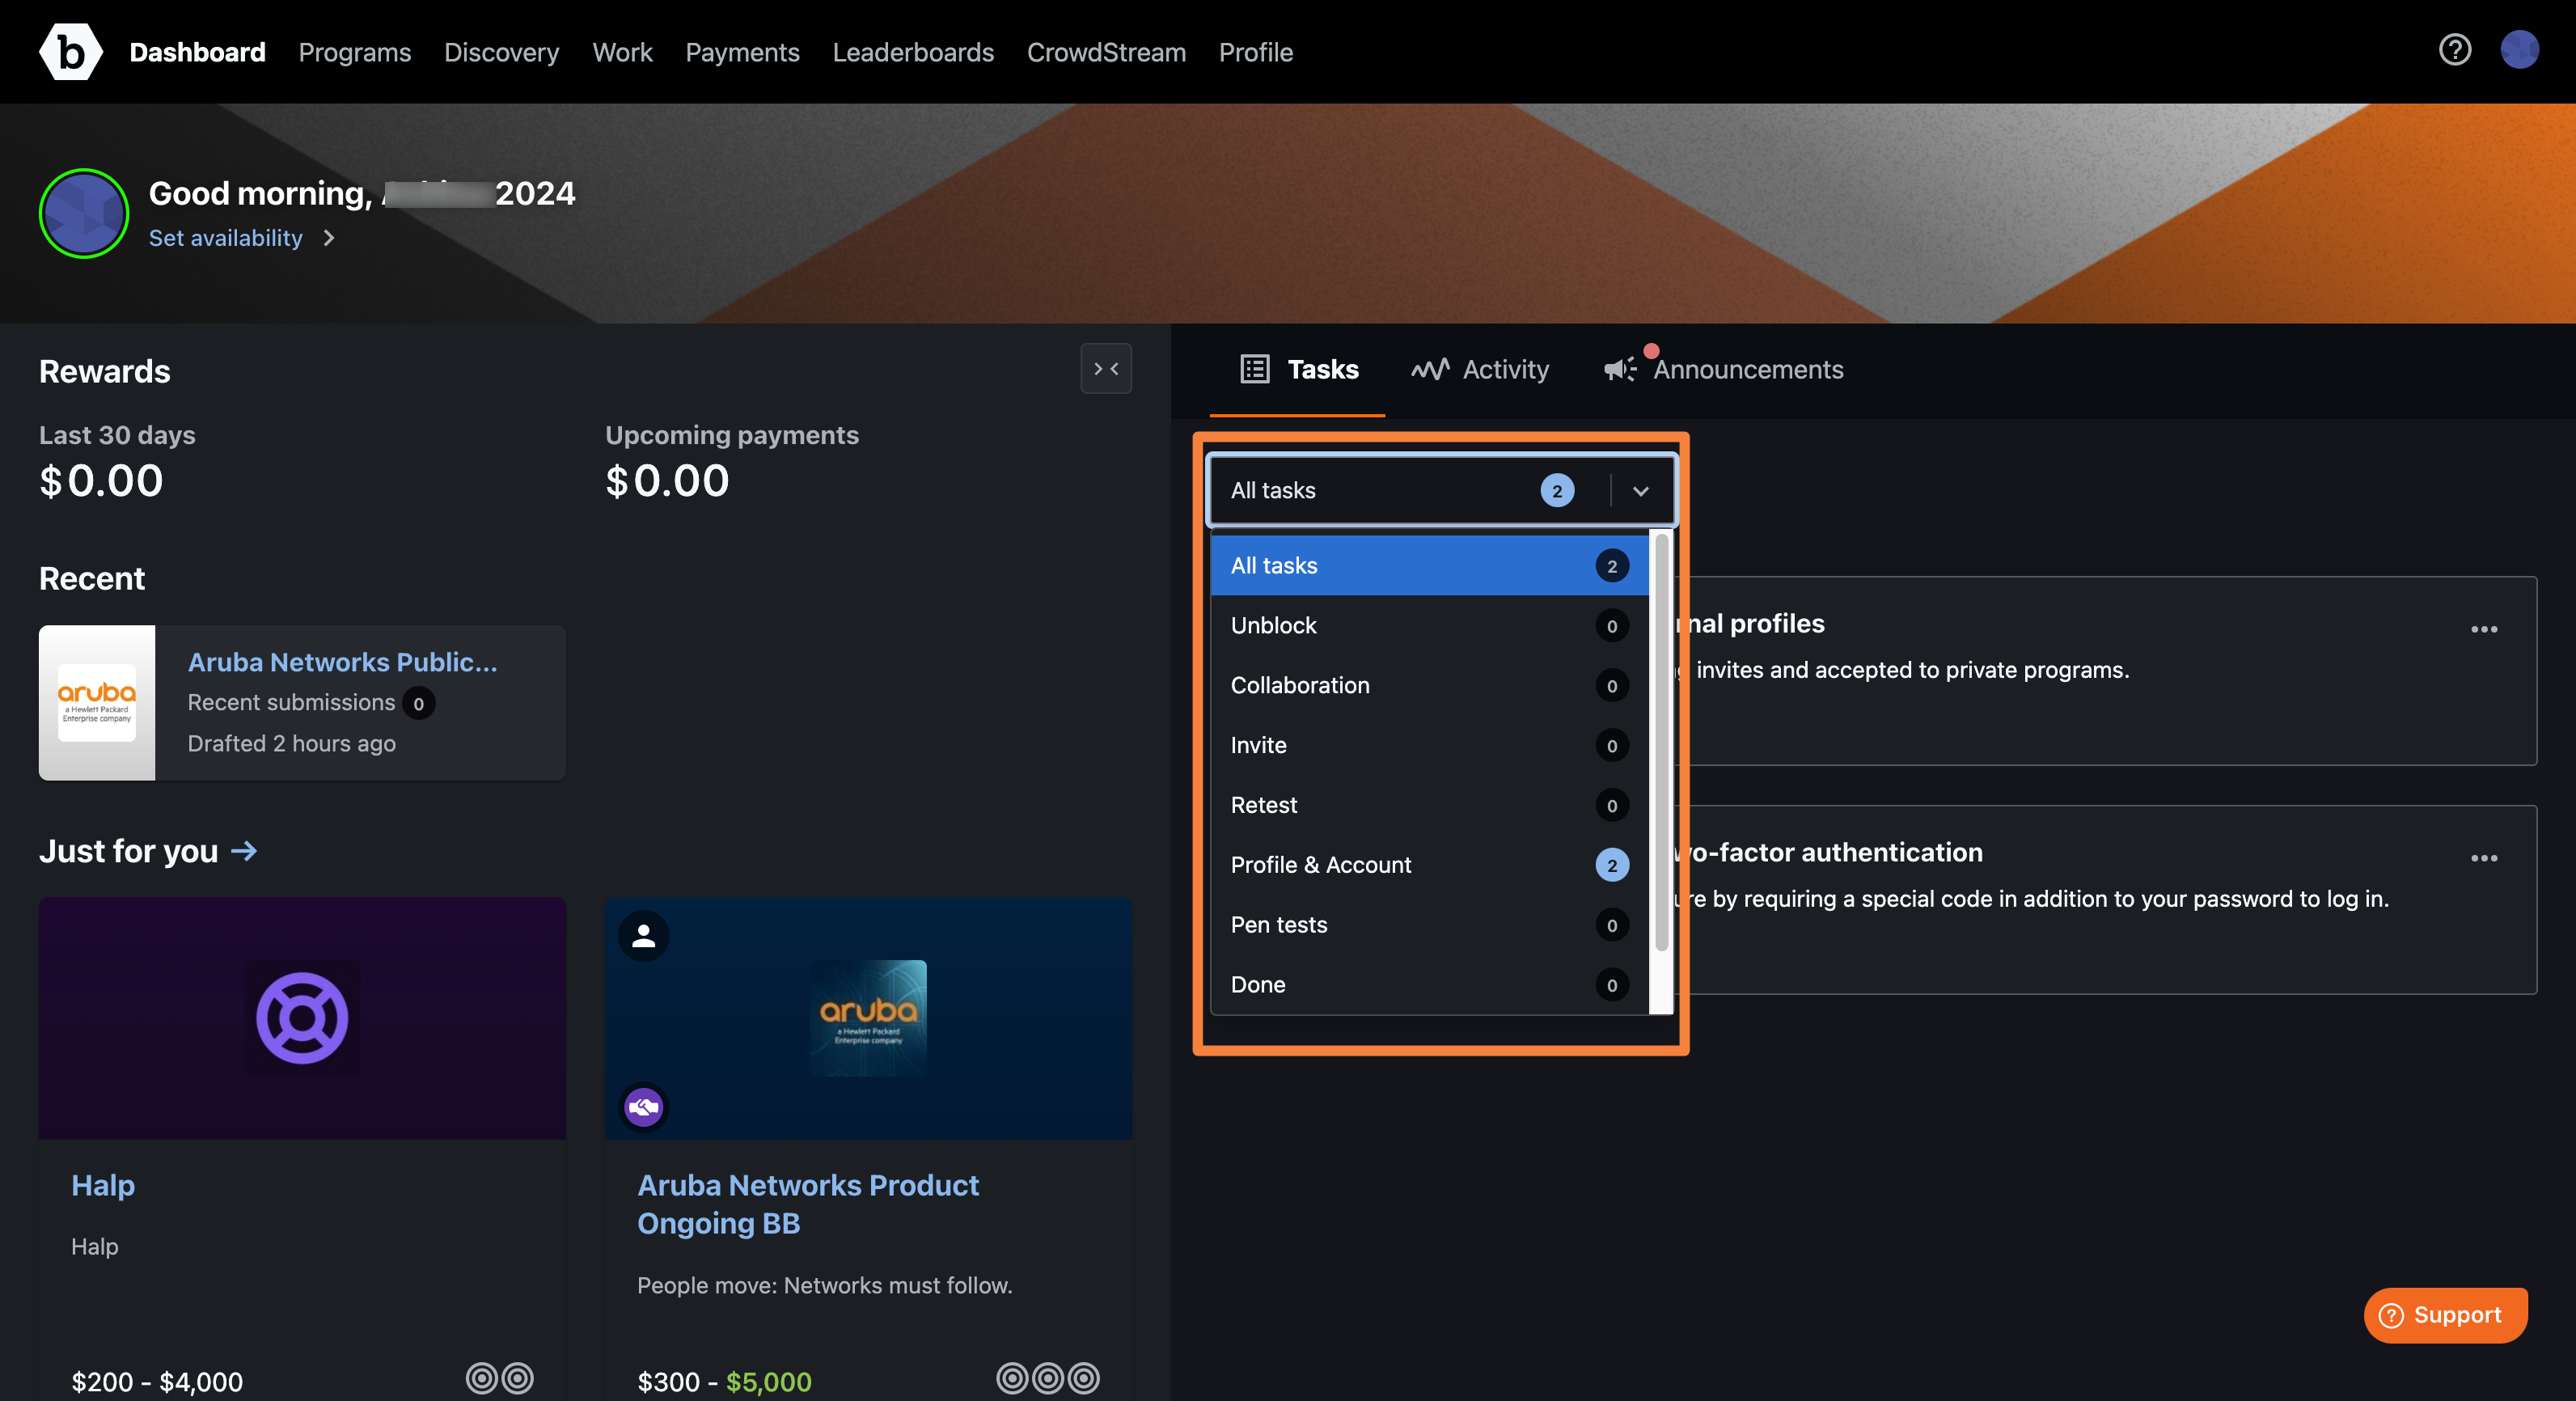
Task: Select the Activity chart icon
Action: (x=1429, y=367)
